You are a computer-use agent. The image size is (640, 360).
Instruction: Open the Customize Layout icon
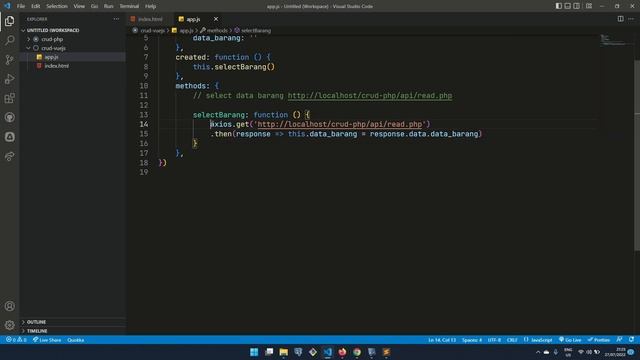click(x=589, y=6)
